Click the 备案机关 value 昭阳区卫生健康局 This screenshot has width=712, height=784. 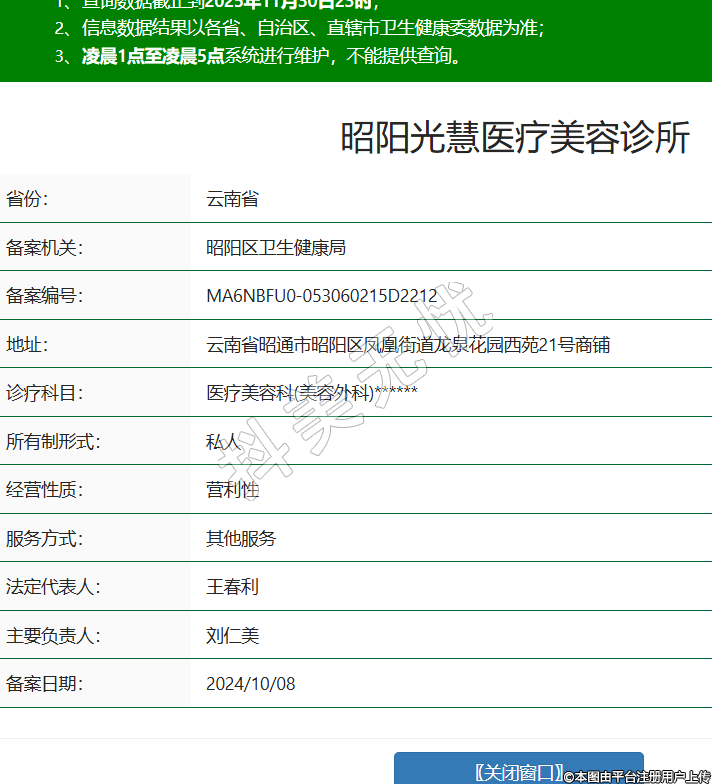pyautogui.click(x=276, y=247)
